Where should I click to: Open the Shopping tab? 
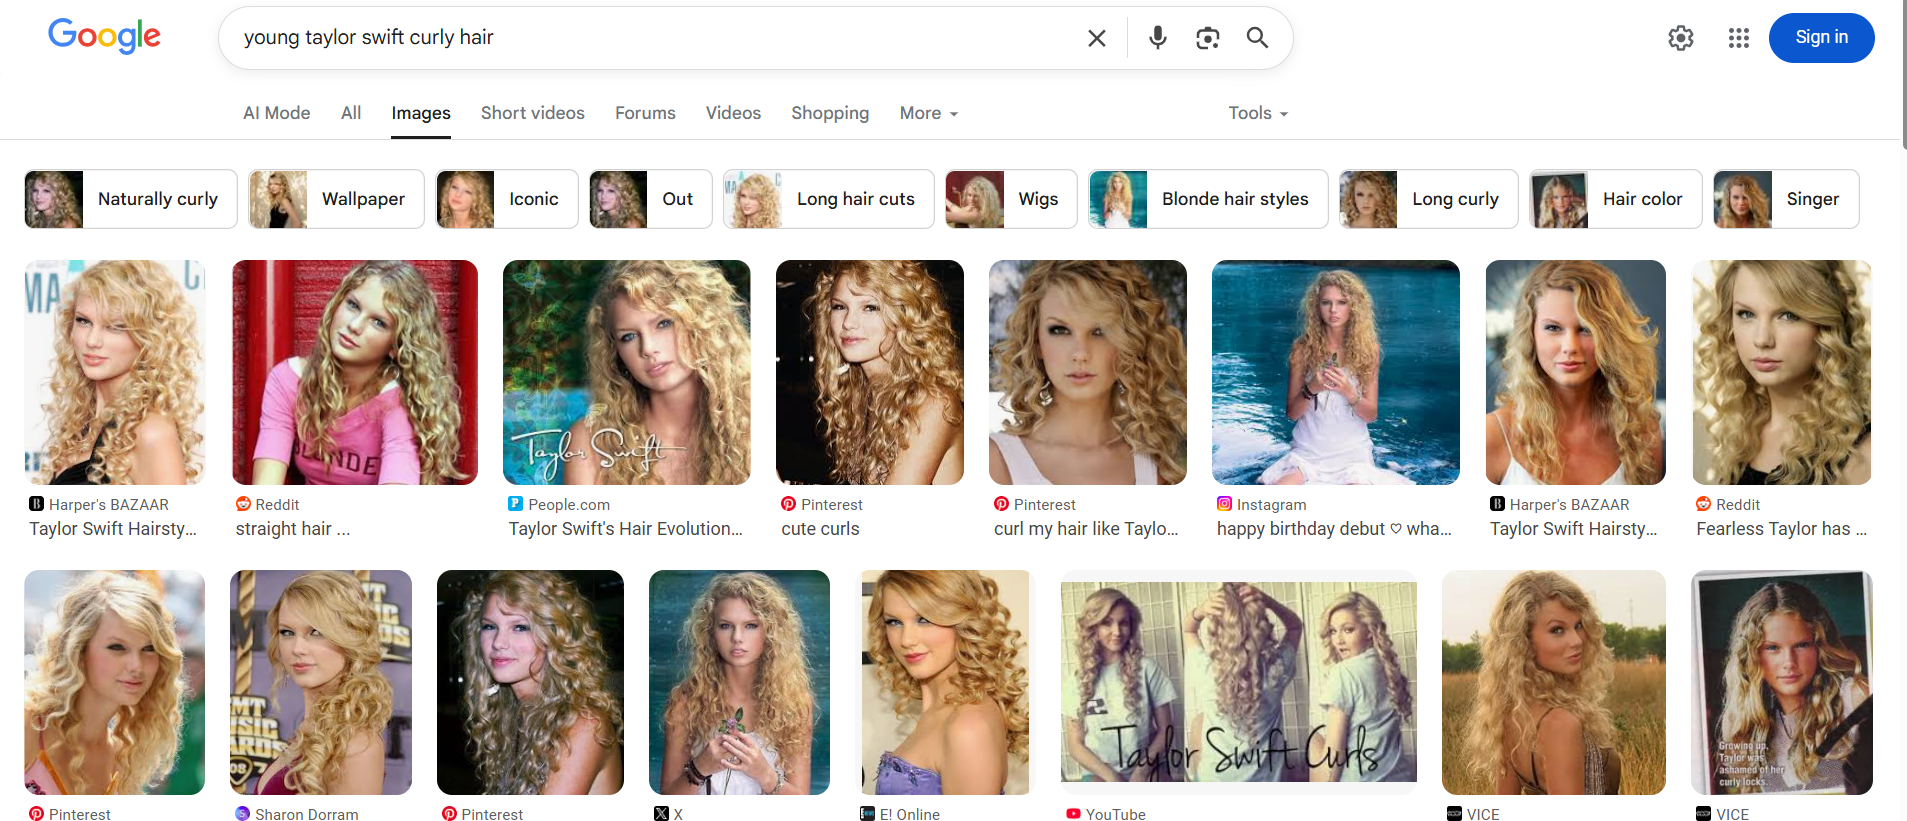pos(830,113)
